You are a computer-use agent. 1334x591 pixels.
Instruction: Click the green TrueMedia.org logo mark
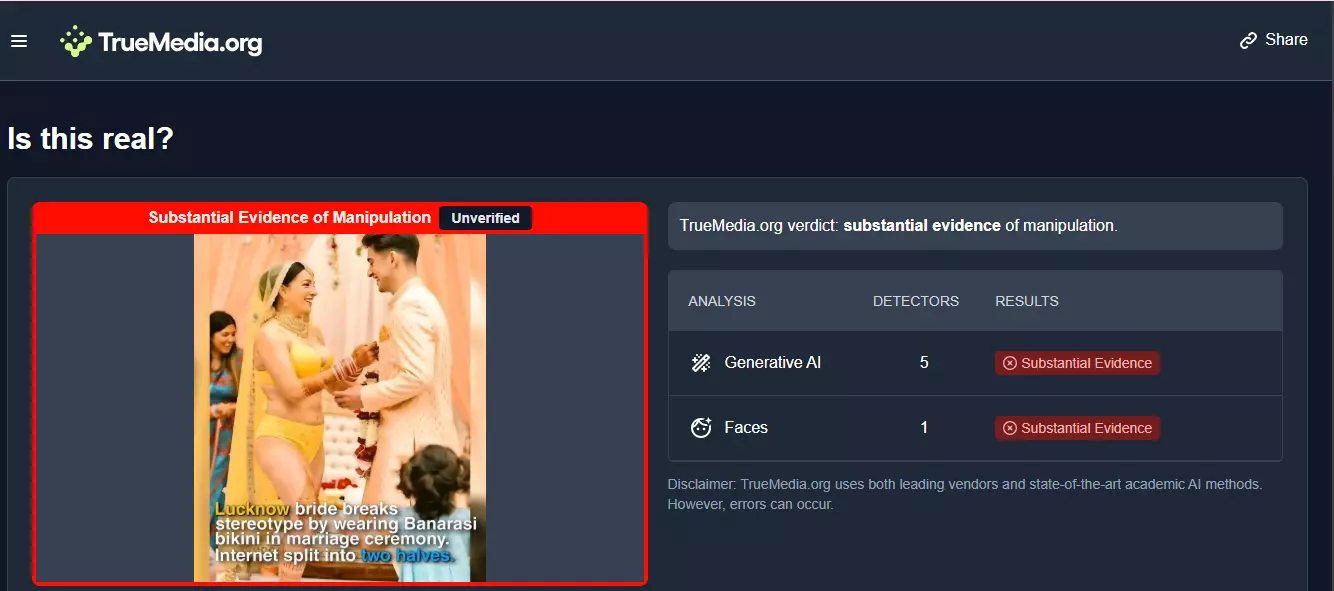click(77, 41)
